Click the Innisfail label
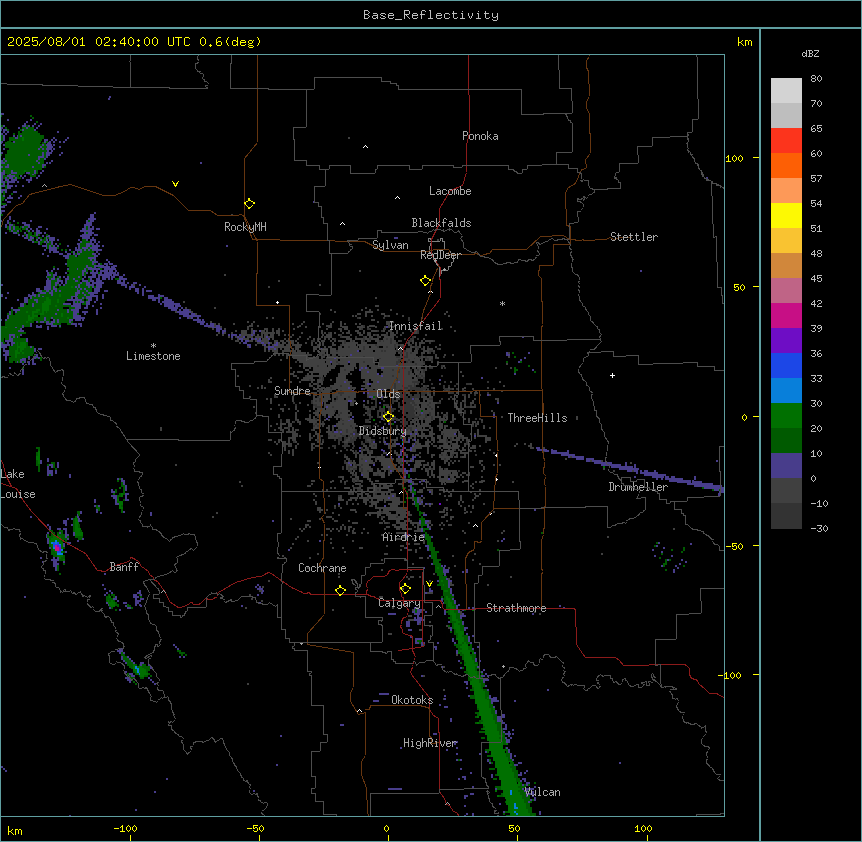The image size is (862, 842). click(416, 326)
